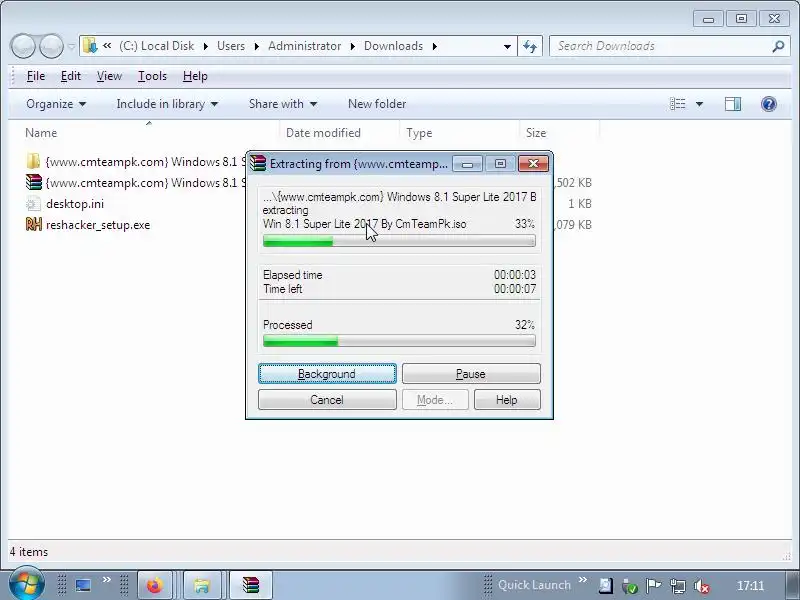Viewport: 800px width, 600px height.
Task: Switch to the WinRAR taskbar button
Action: pyautogui.click(x=251, y=585)
